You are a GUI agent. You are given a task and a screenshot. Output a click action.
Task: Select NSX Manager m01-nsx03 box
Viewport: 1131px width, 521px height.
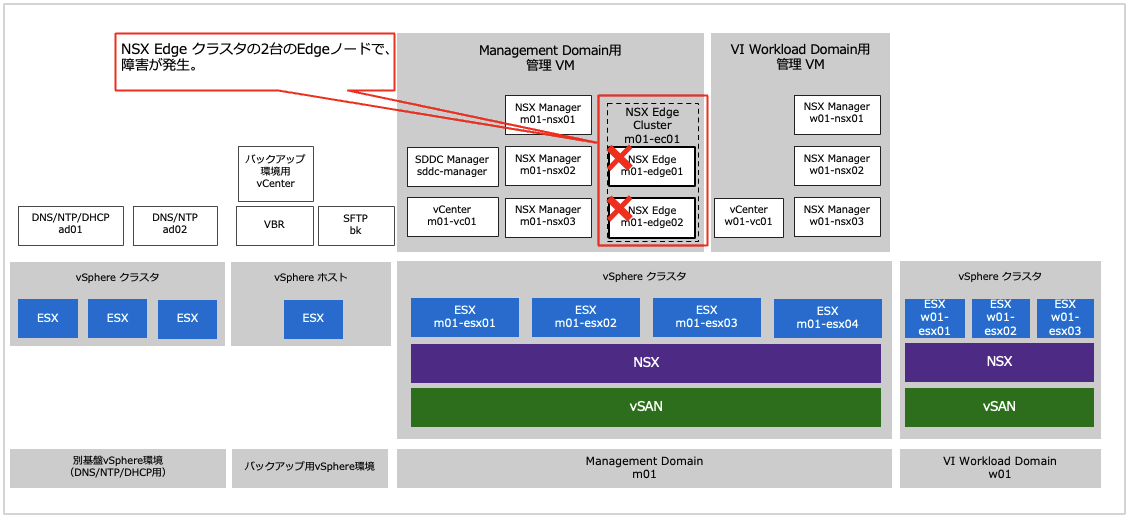click(548, 216)
